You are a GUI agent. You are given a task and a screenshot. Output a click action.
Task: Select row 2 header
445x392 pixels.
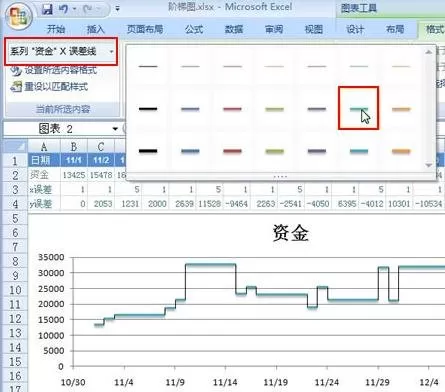15,175
